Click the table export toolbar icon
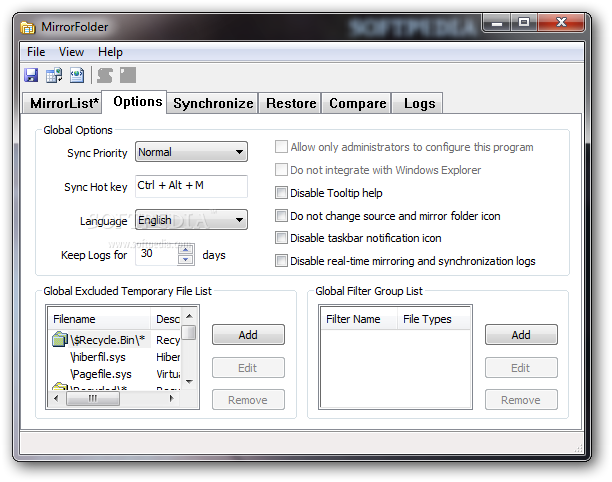Screen dimensions: 612x482 (54, 75)
